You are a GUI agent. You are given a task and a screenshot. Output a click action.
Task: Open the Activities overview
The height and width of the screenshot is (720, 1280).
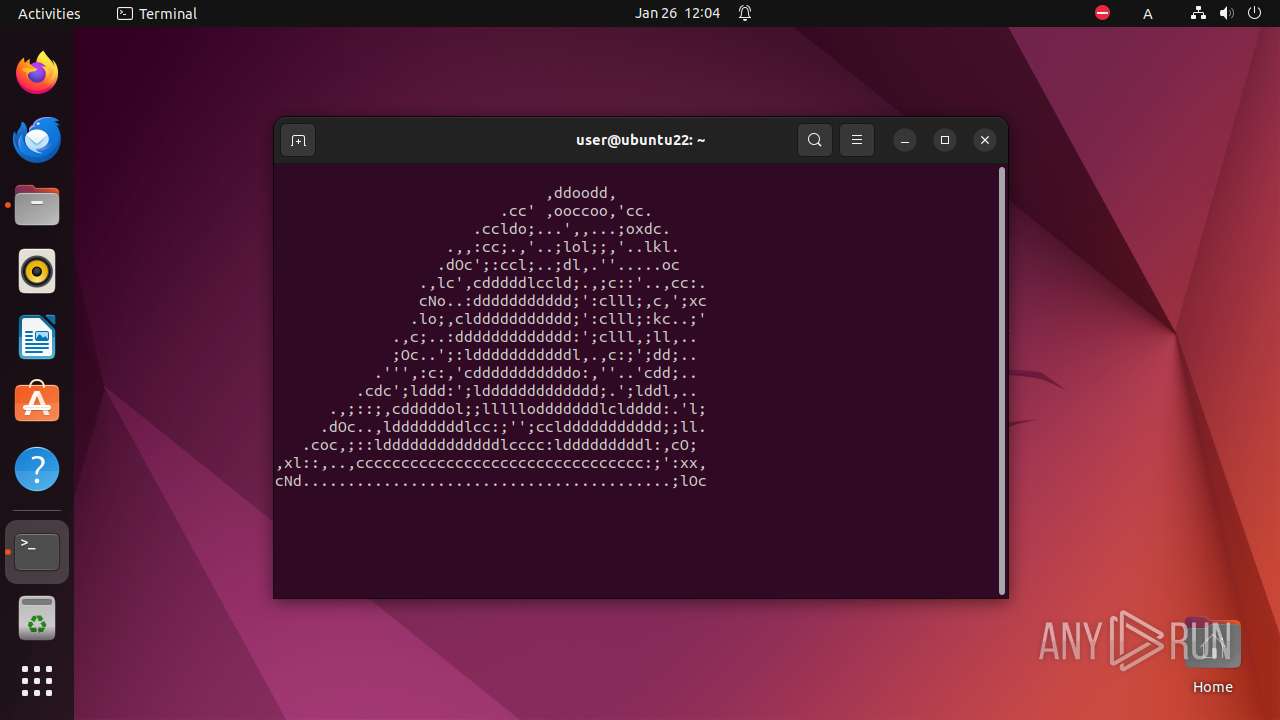tap(49, 13)
